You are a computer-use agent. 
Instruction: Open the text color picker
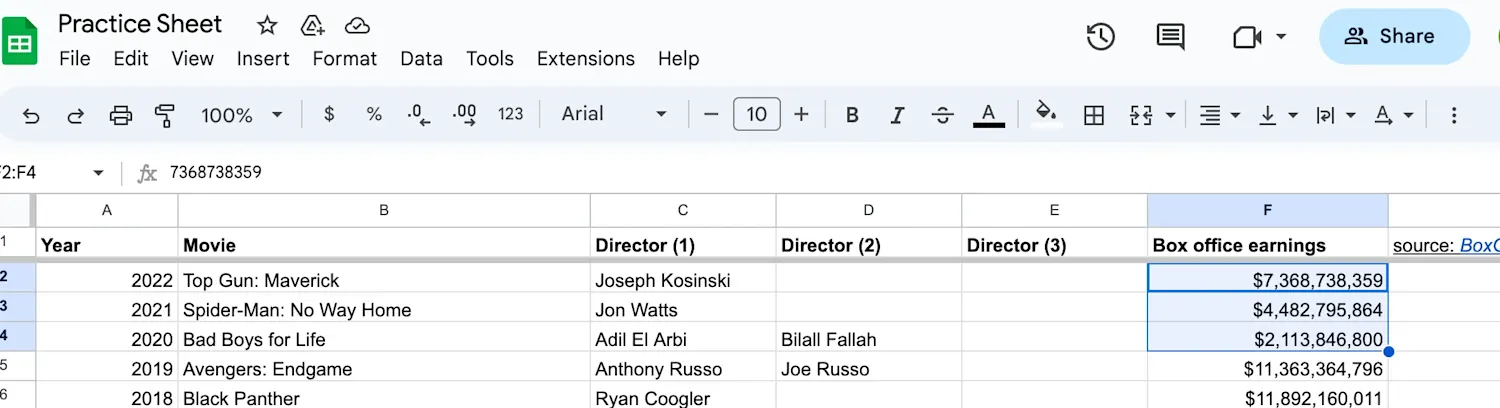988,115
